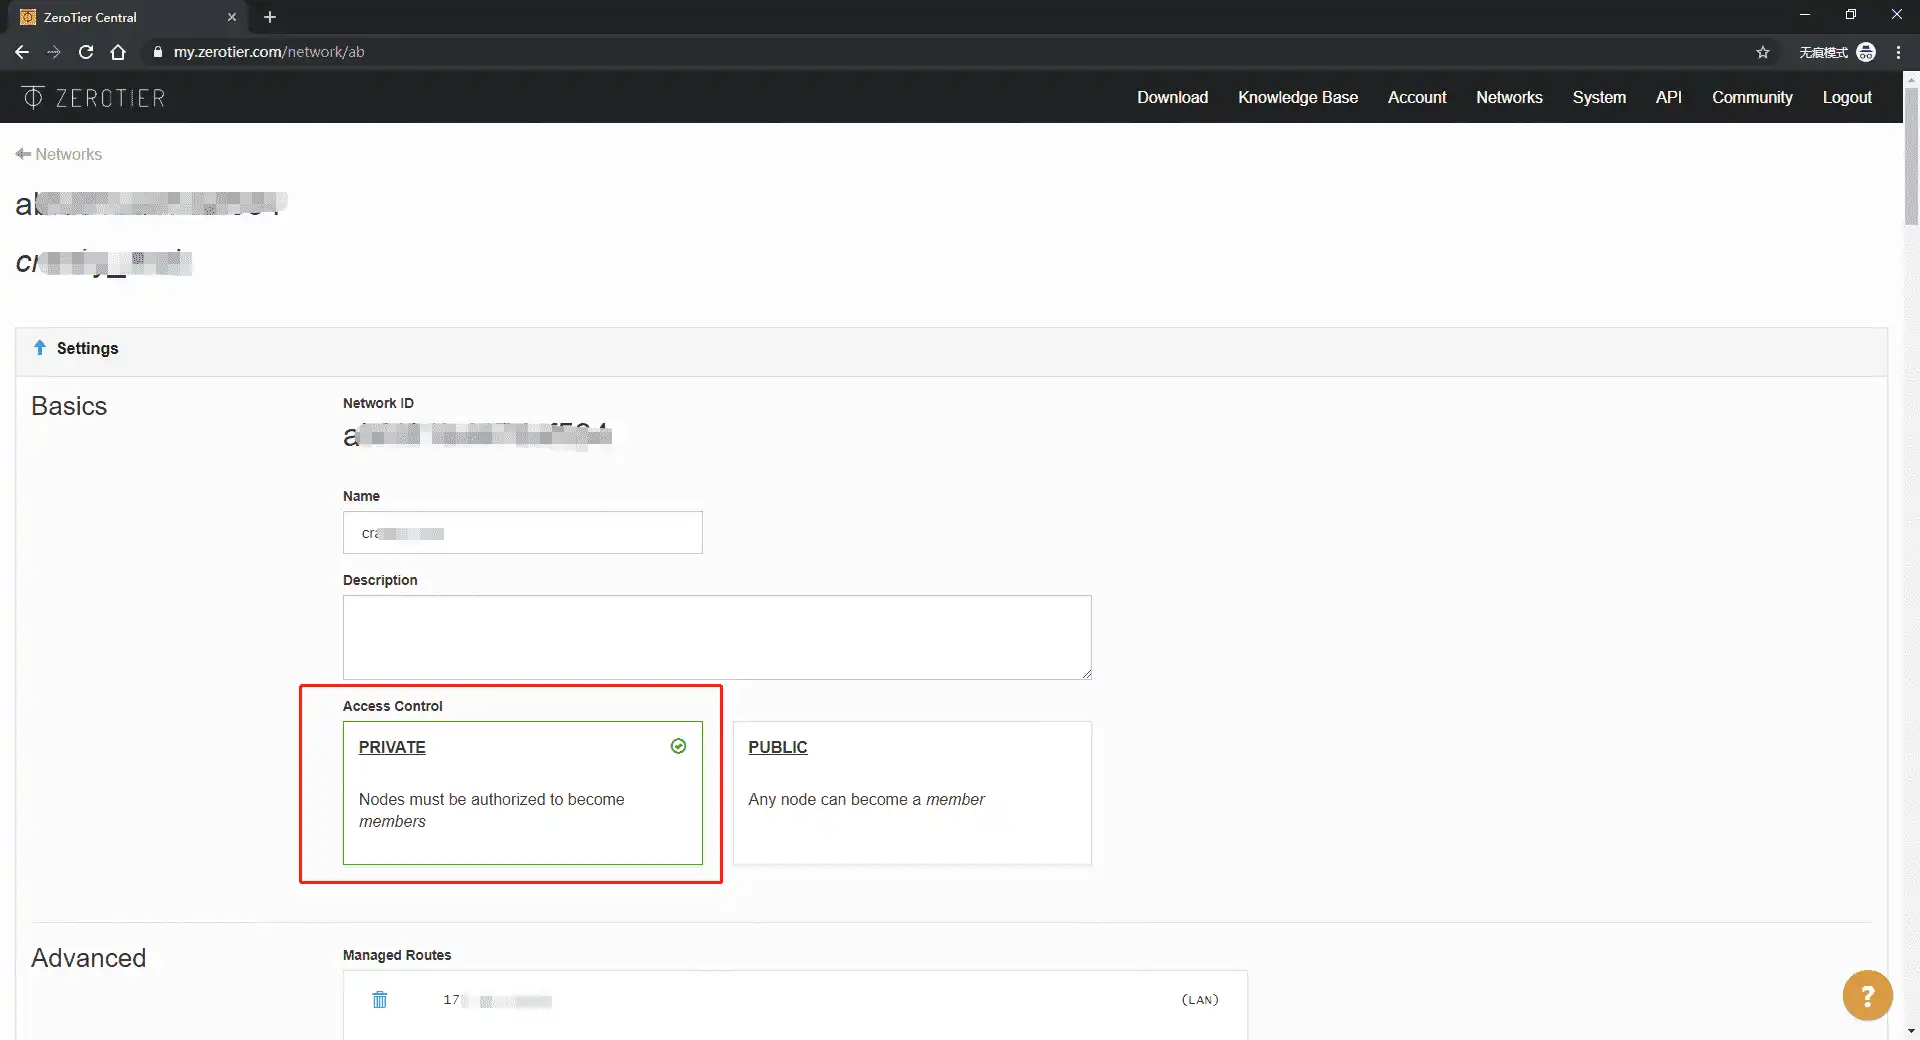1920x1040 pixels.
Task: Delete the managed route with trash icon
Action: point(380,999)
